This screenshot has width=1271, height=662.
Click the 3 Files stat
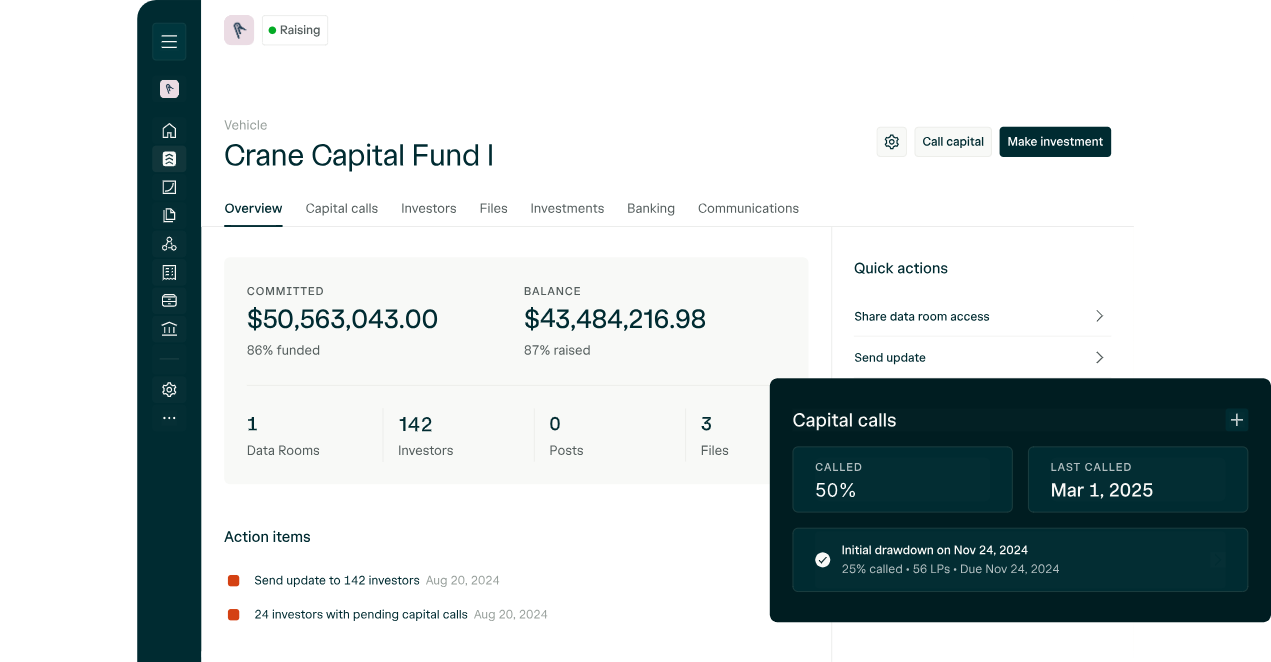pos(714,436)
